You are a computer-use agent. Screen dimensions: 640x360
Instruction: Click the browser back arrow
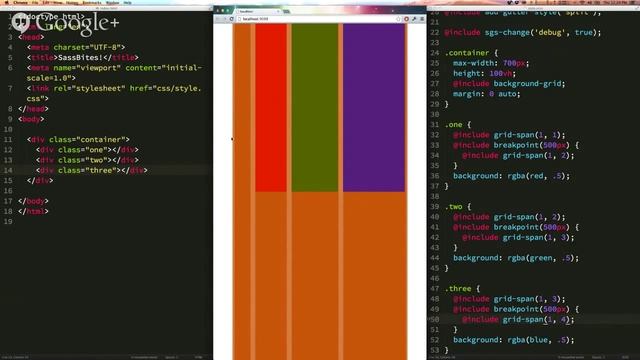pyautogui.click(x=218, y=19)
